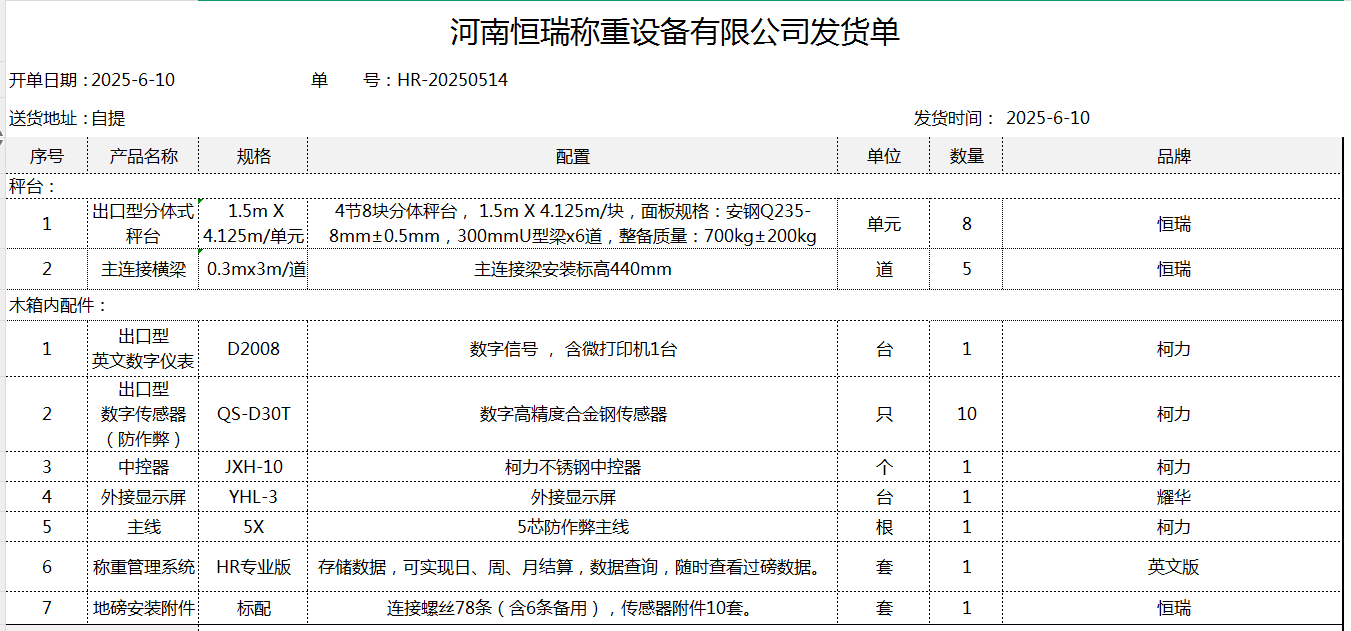Click the 数量 header cell
This screenshot has height=631, width=1351.
click(x=966, y=156)
